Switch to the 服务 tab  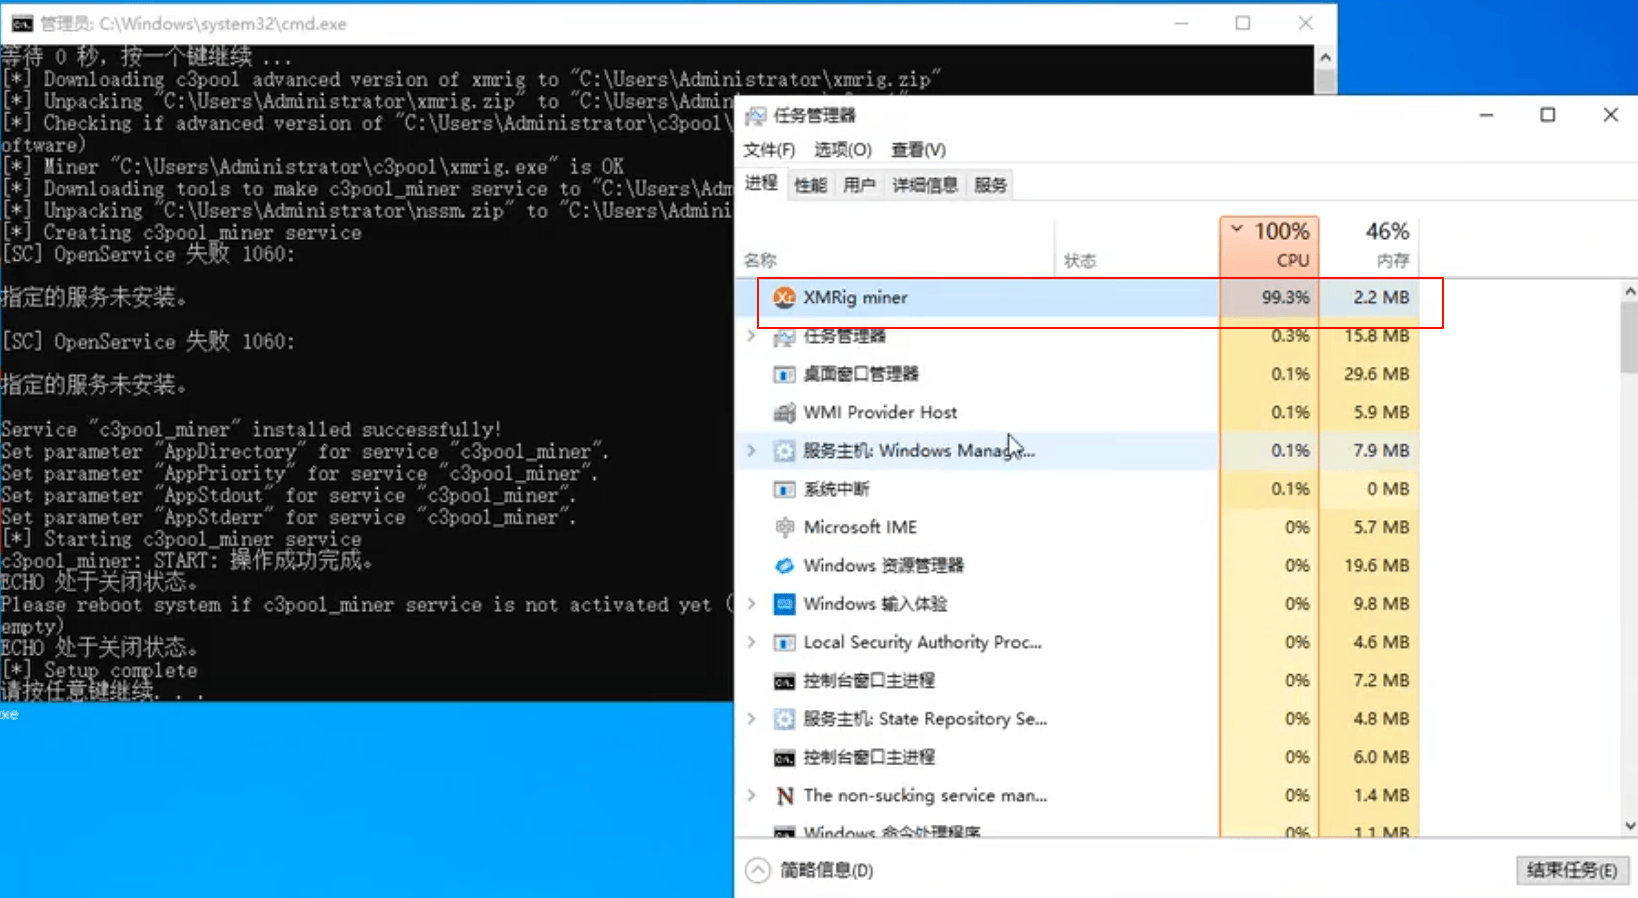point(990,185)
